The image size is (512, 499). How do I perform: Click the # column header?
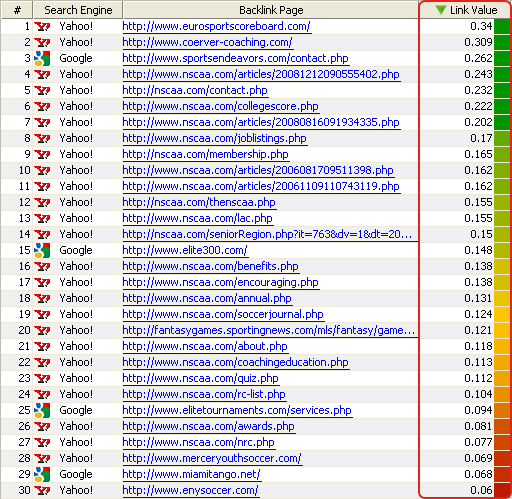coord(17,10)
